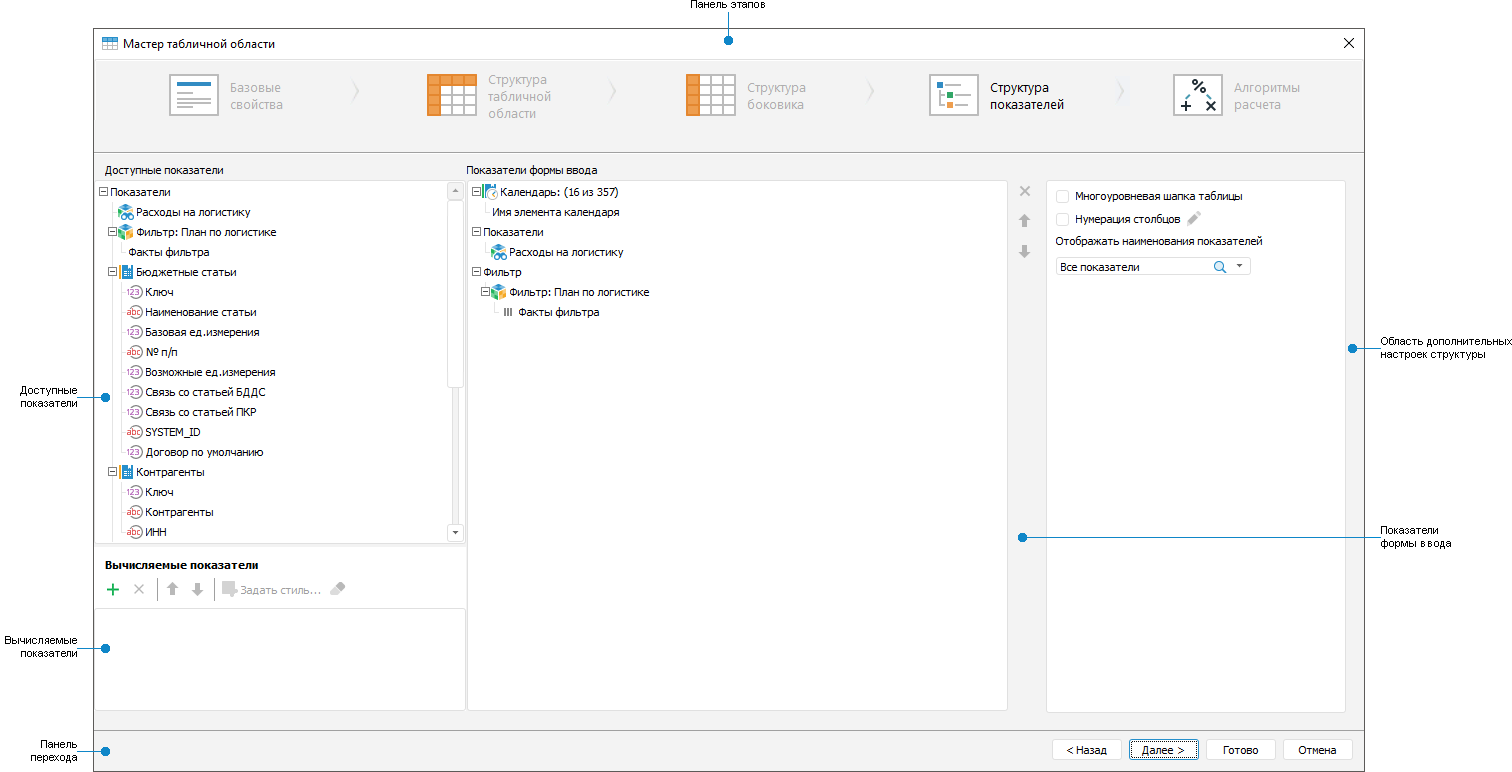Screen dimensions: 1512x772
Task: Click the Контрагенты dictionary icon
Action: (x=126, y=472)
